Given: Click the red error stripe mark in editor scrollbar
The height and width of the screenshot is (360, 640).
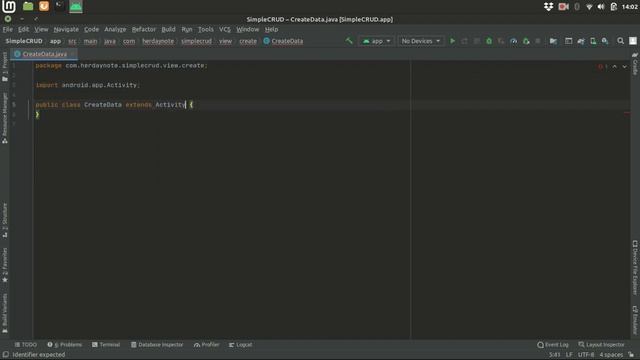Looking at the screenshot, I should click(x=627, y=114).
